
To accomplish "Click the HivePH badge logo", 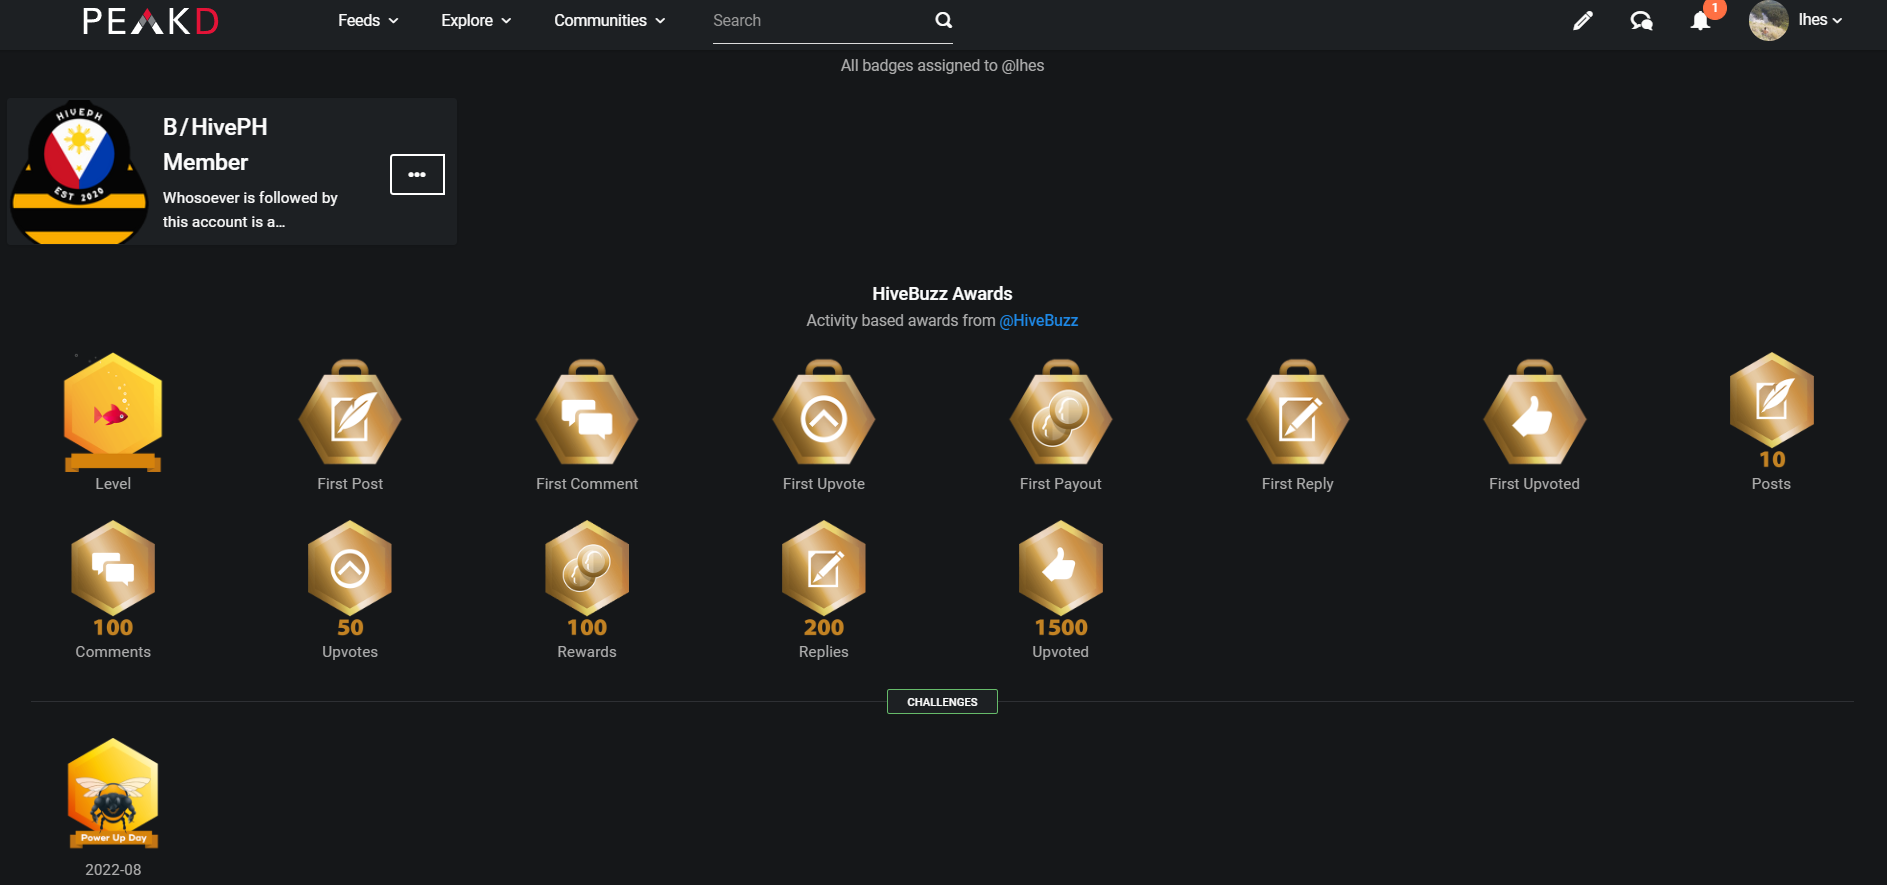I will click(x=79, y=172).
